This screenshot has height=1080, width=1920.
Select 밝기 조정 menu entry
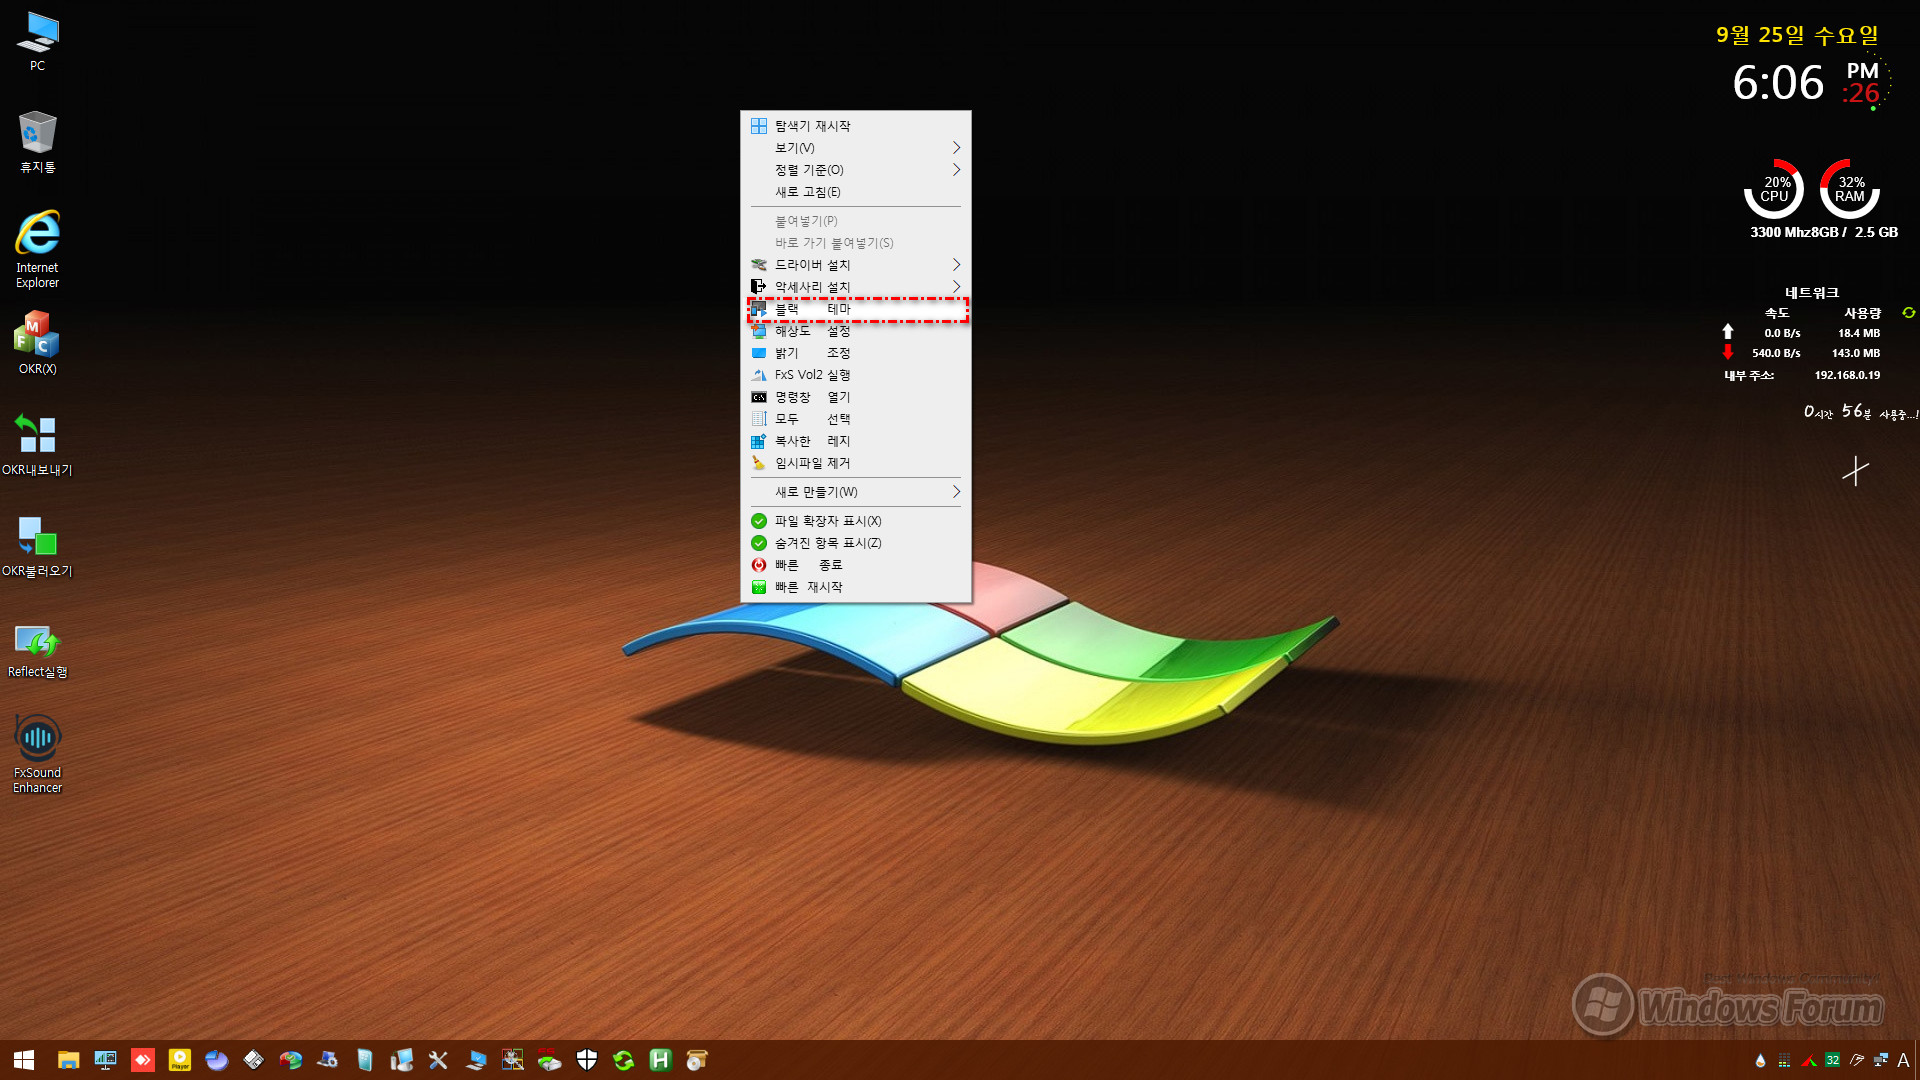coord(856,353)
